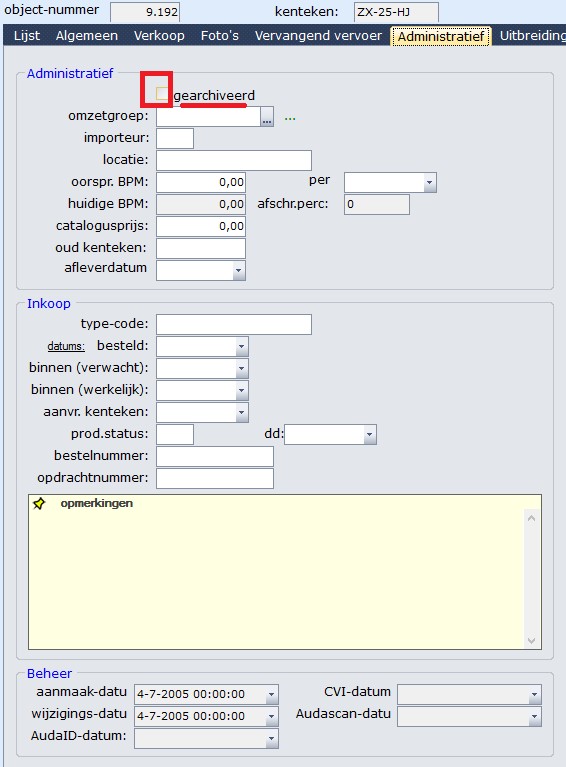Click into the locatie field
The height and width of the screenshot is (767, 566).
[234, 160]
